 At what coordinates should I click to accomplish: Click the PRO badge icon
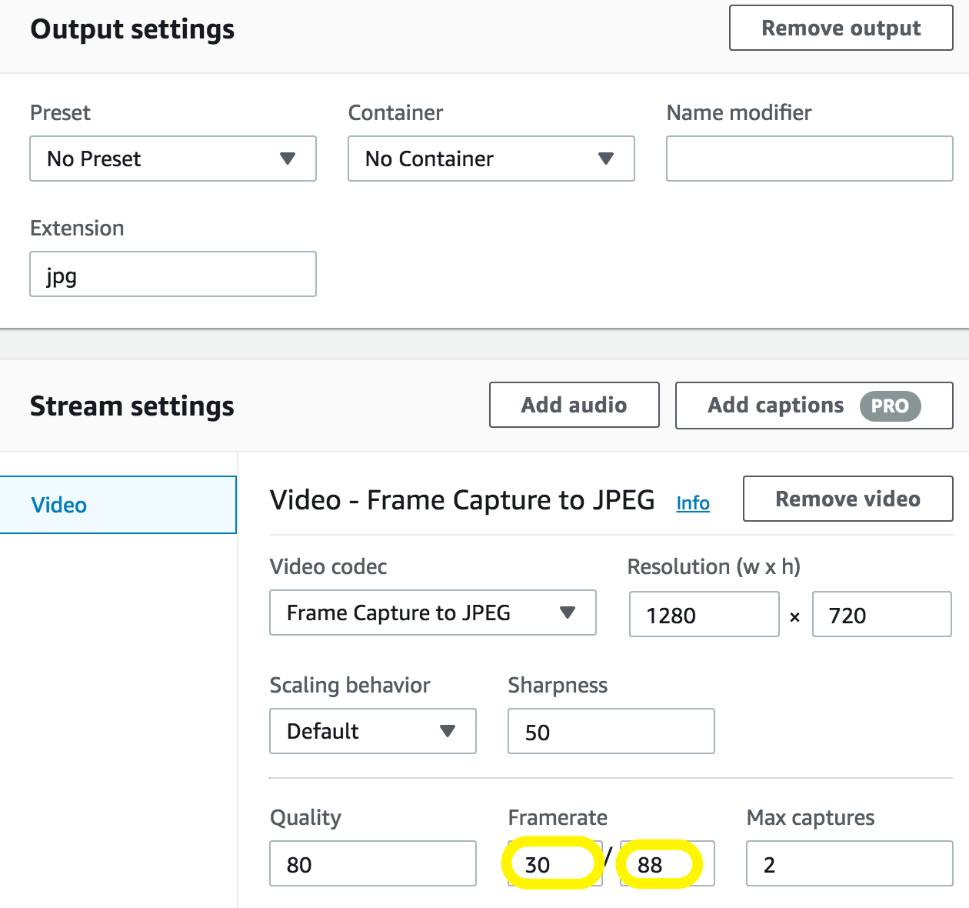[890, 406]
